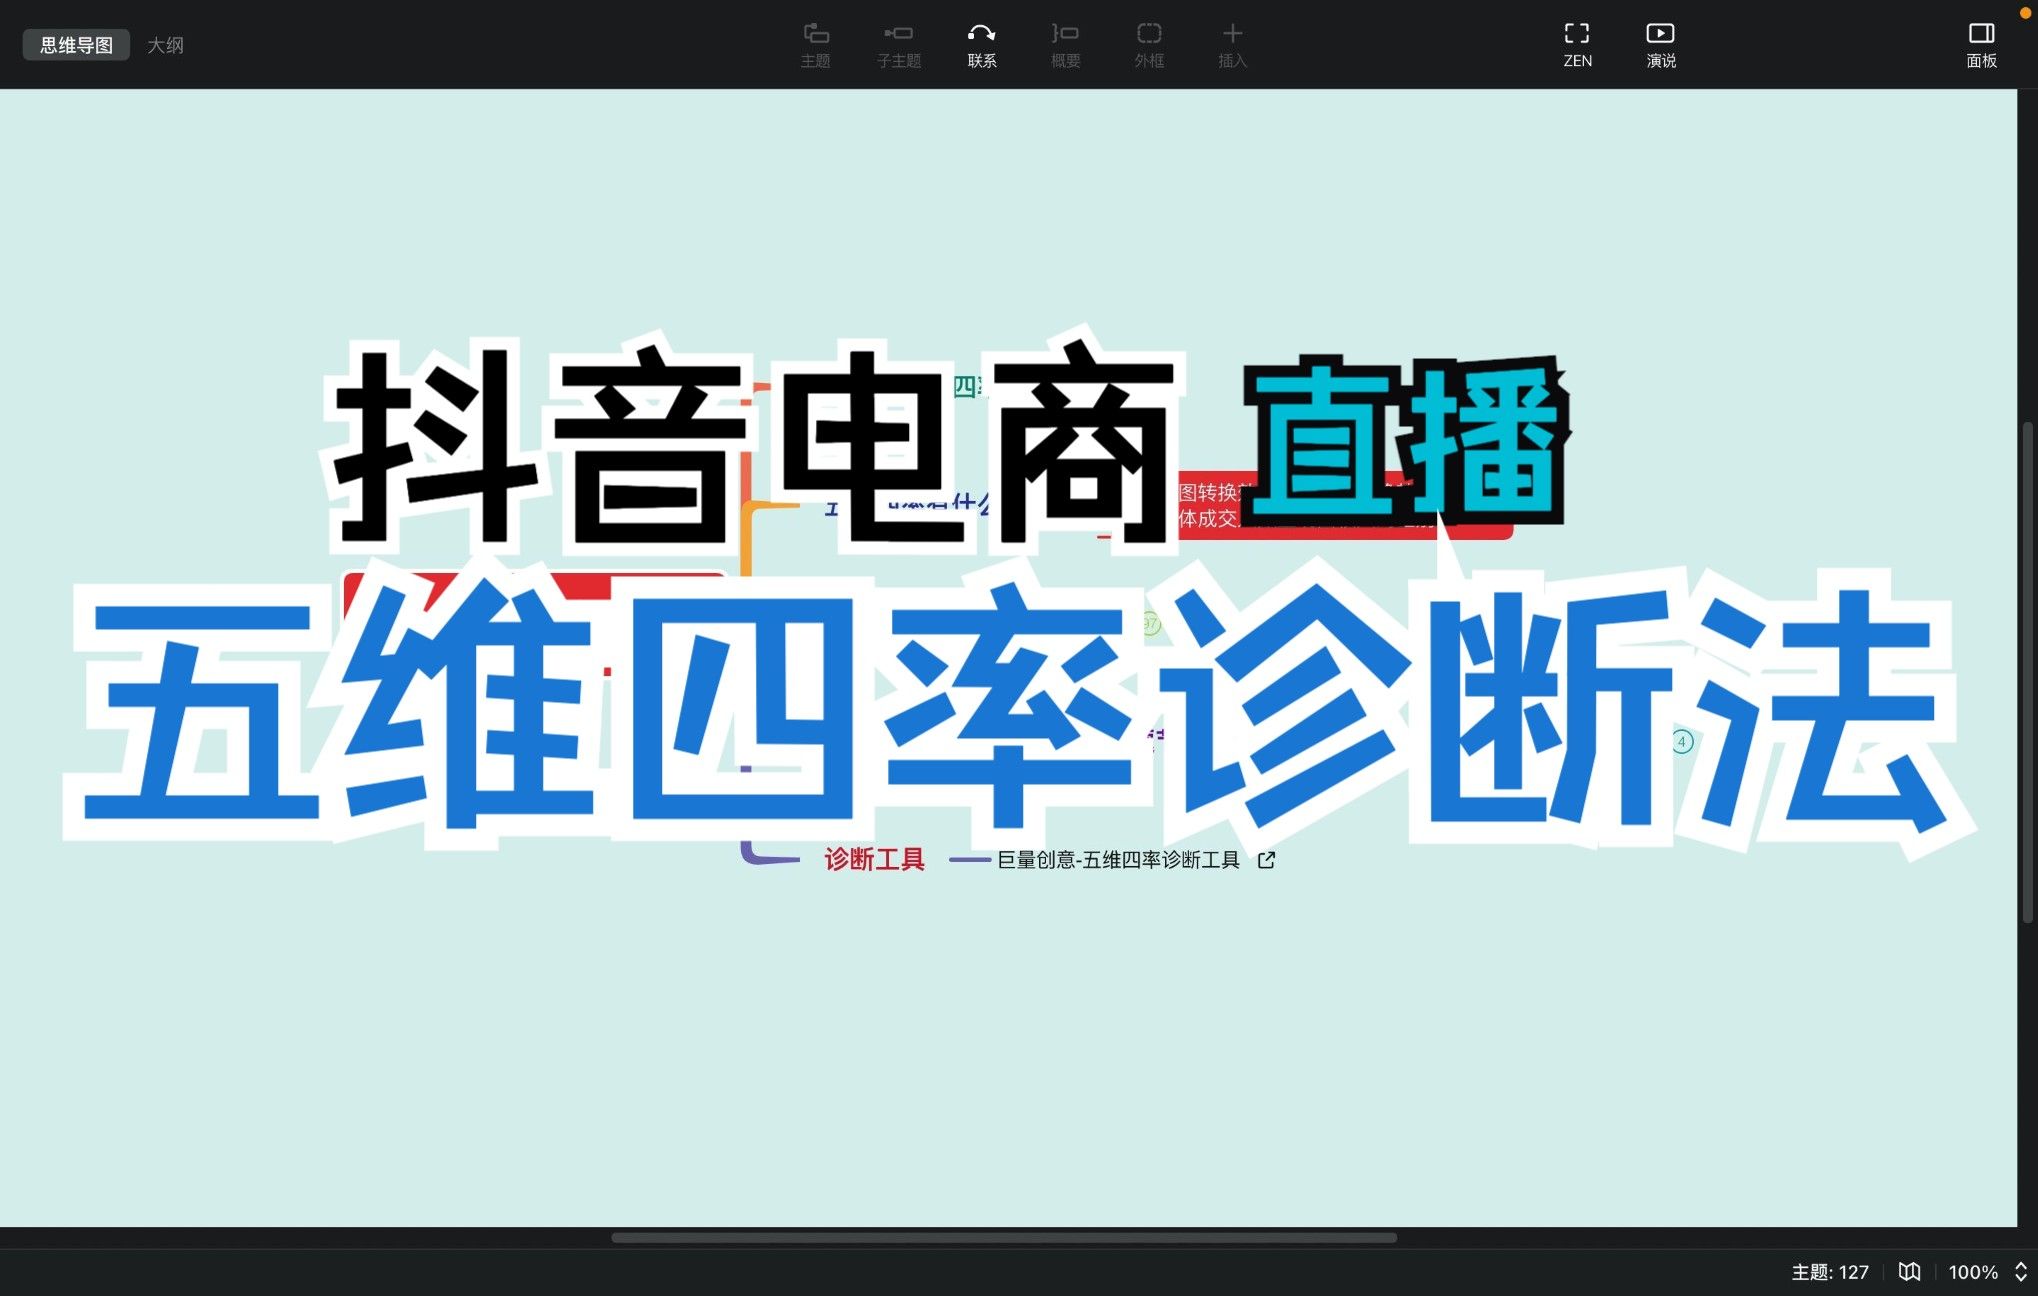Toggle the 面板 side panel

coord(1981,45)
